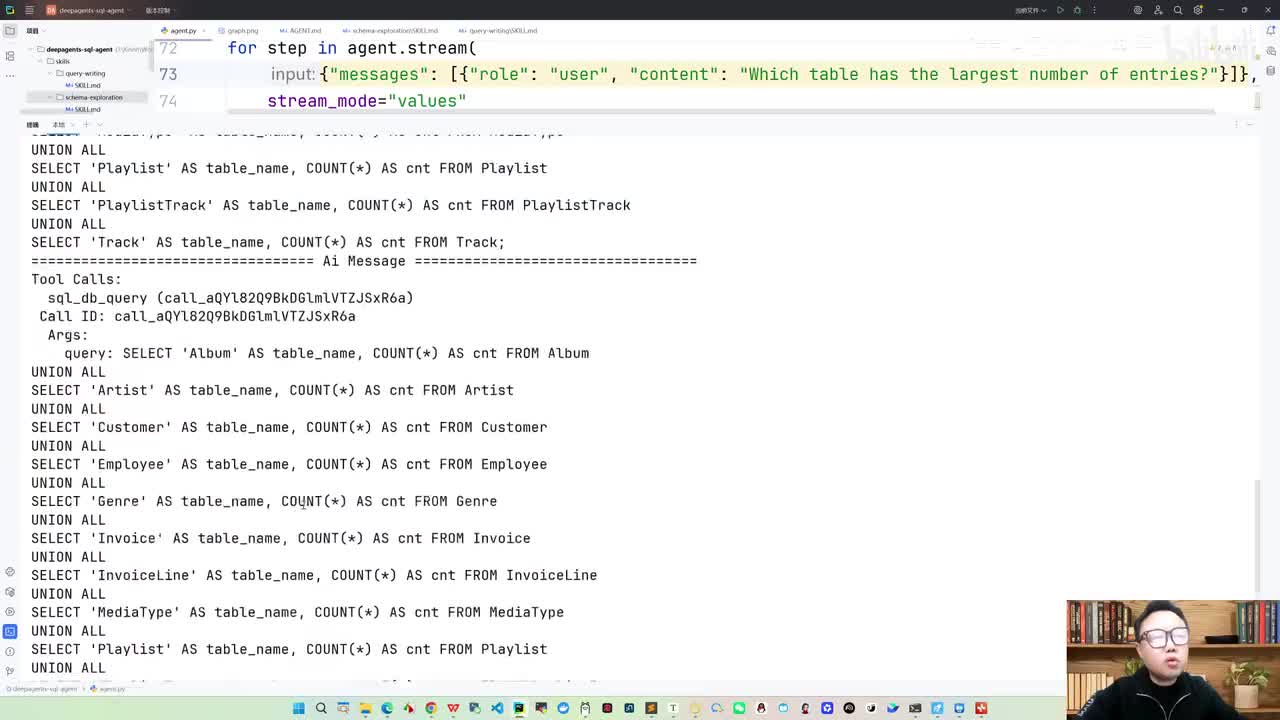Click the 'Tool Calls:' terminal line
Viewport: 1280px width, 720px height.
pyautogui.click(x=76, y=279)
